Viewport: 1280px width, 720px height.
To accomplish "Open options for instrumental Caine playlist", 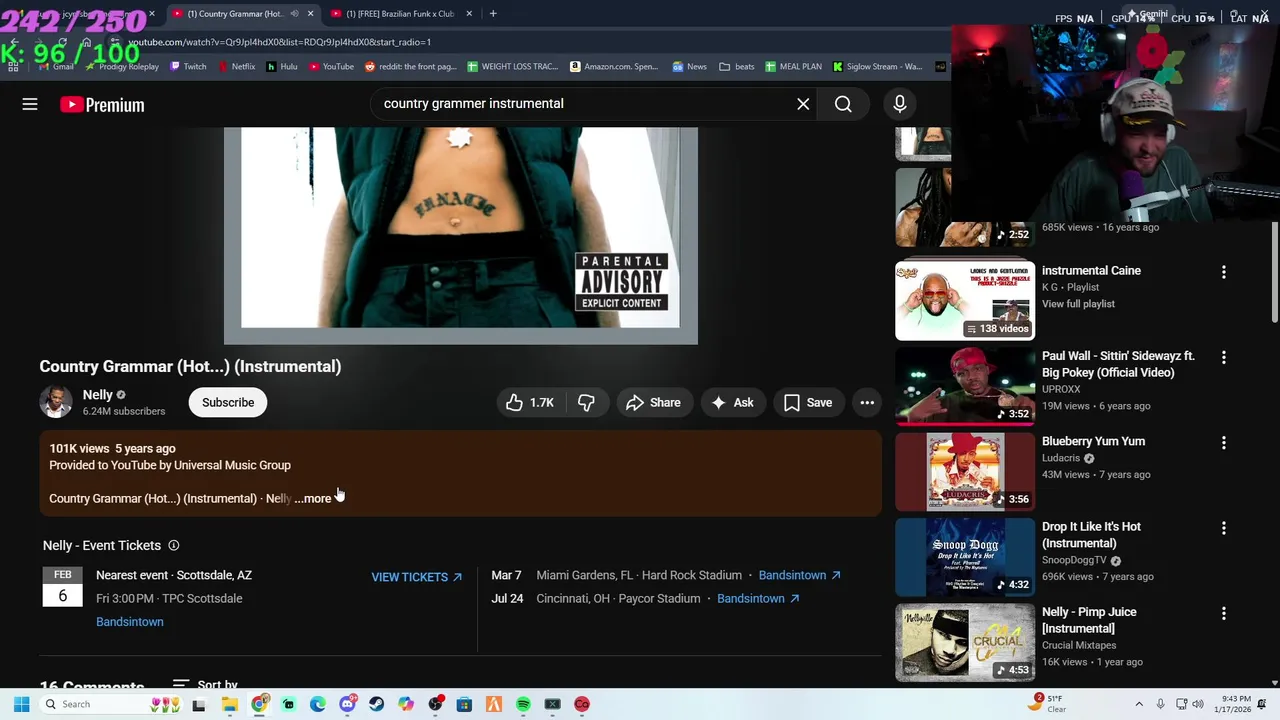I will (x=1223, y=272).
